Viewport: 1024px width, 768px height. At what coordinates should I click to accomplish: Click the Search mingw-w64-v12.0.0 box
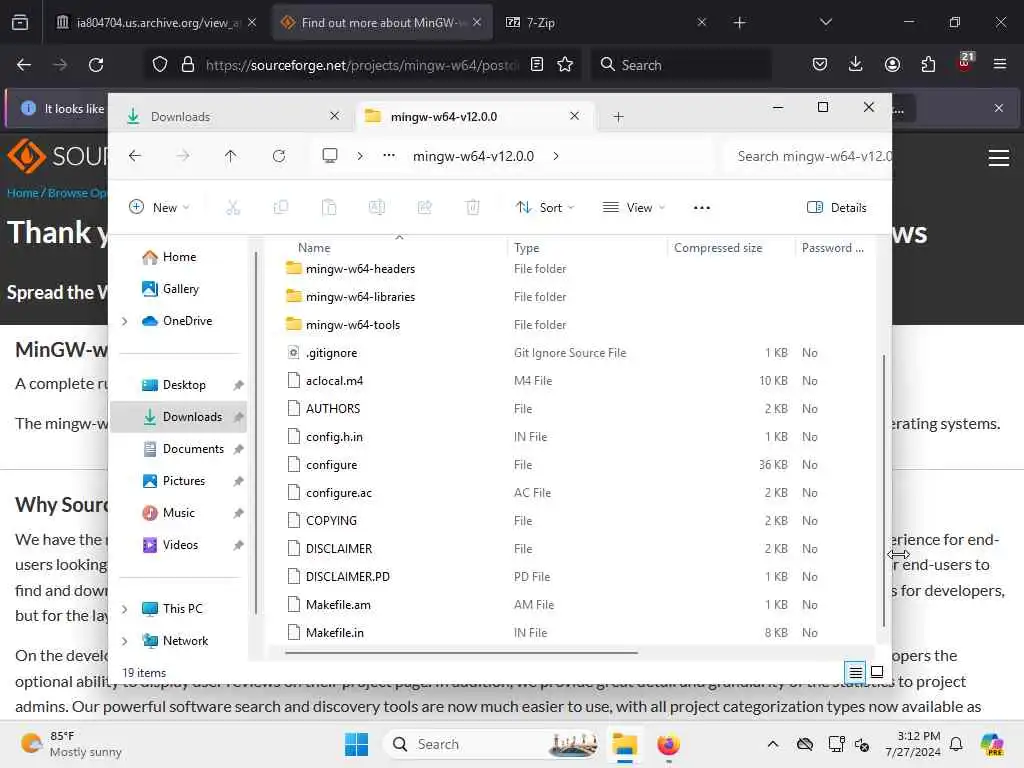click(x=808, y=156)
